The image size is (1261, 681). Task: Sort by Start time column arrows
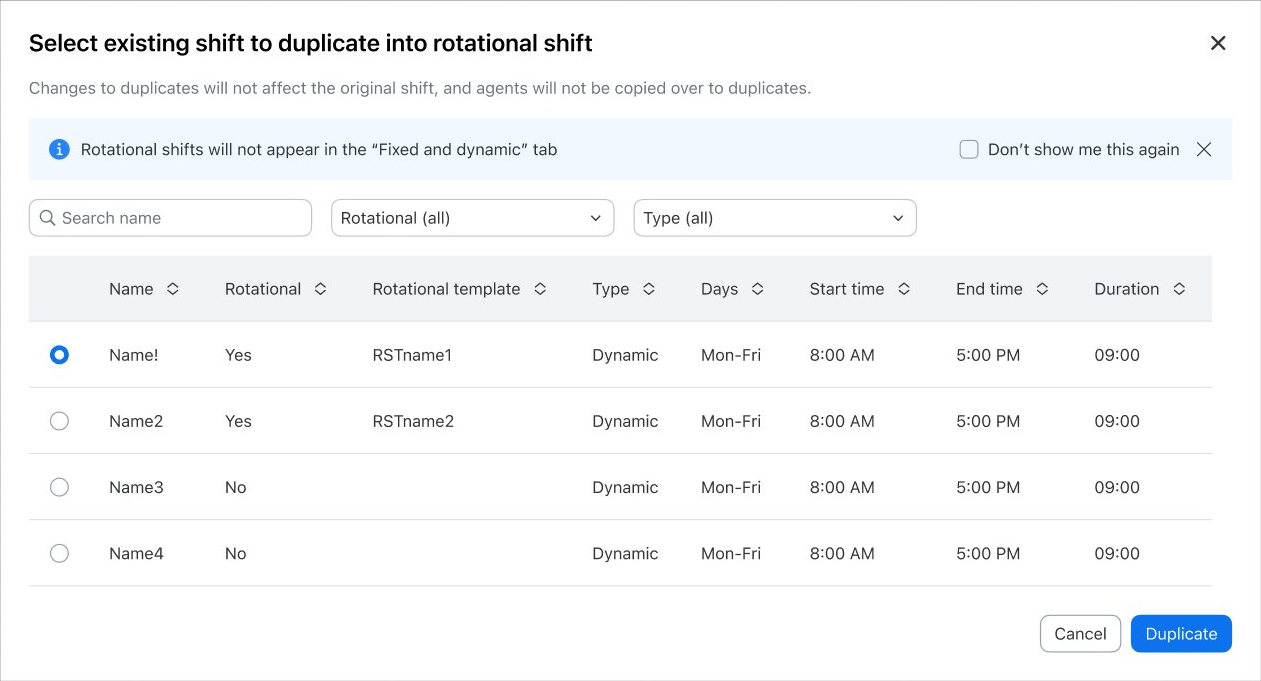coord(904,289)
